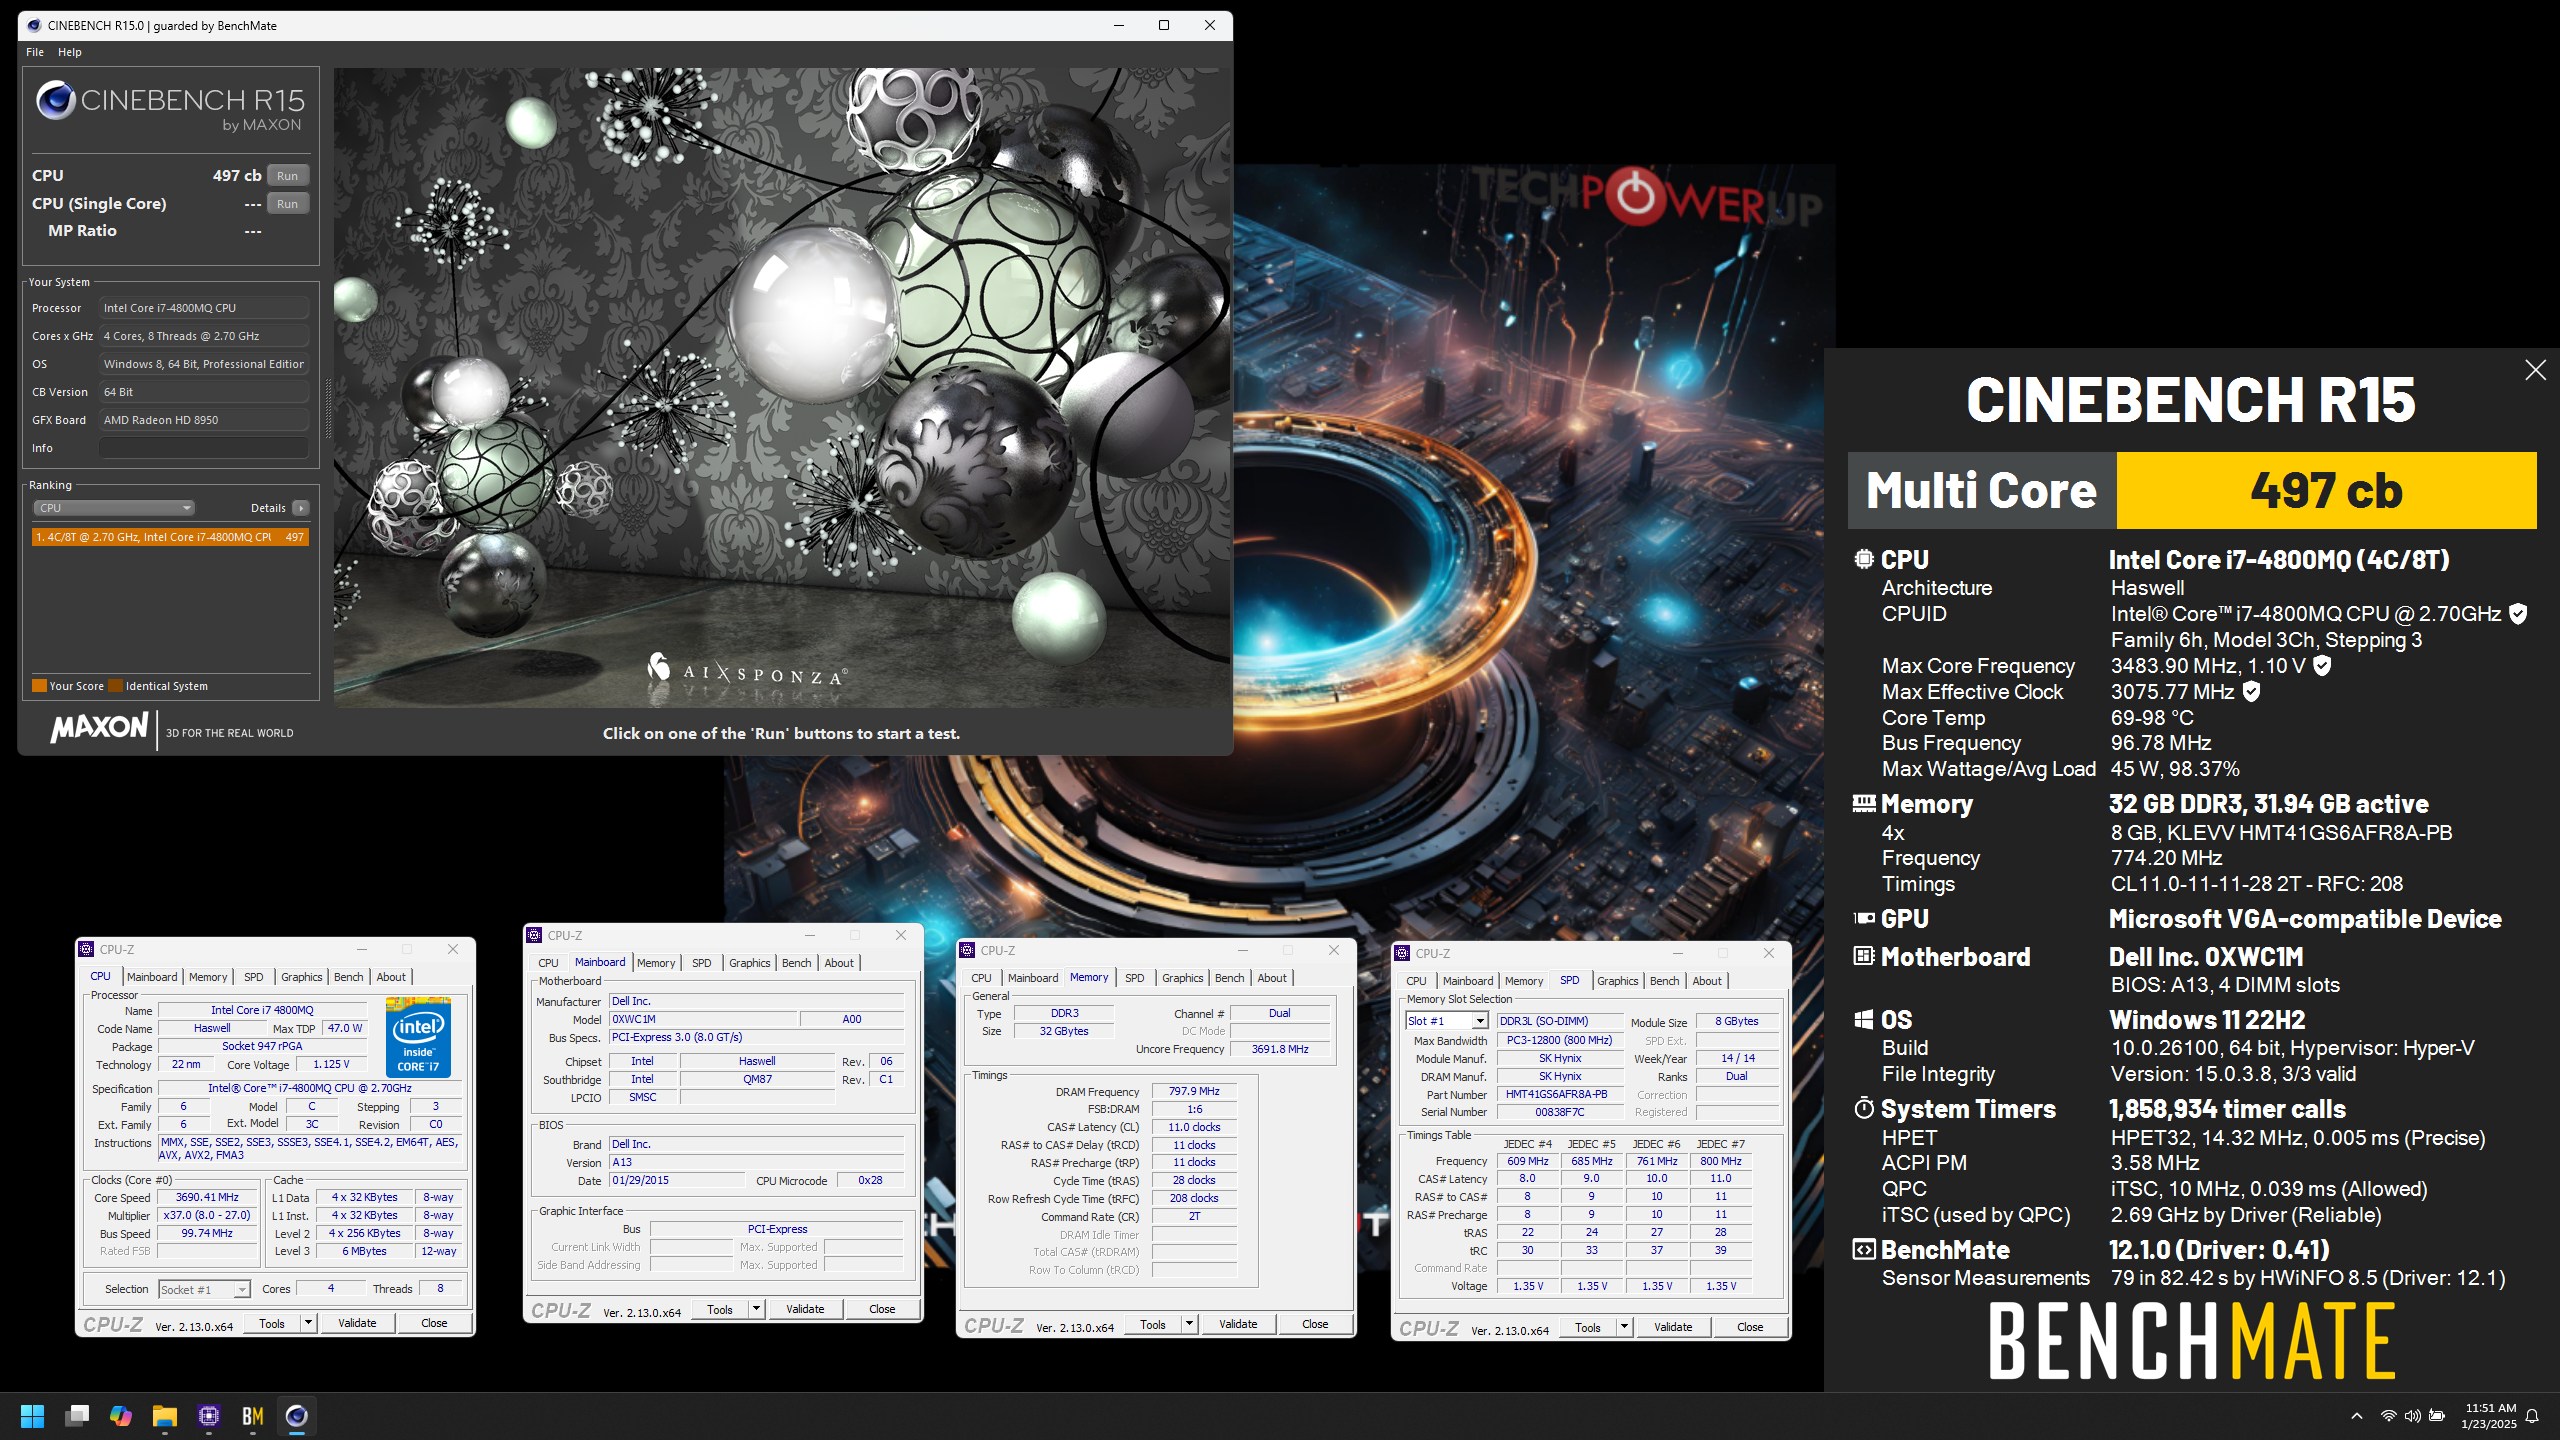Open the clock and date in the tray
2560x1440 pixels.
coord(2489,1416)
